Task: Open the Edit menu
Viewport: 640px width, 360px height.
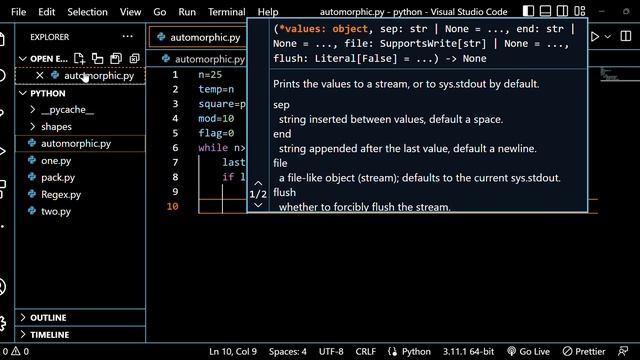Action: coord(47,12)
